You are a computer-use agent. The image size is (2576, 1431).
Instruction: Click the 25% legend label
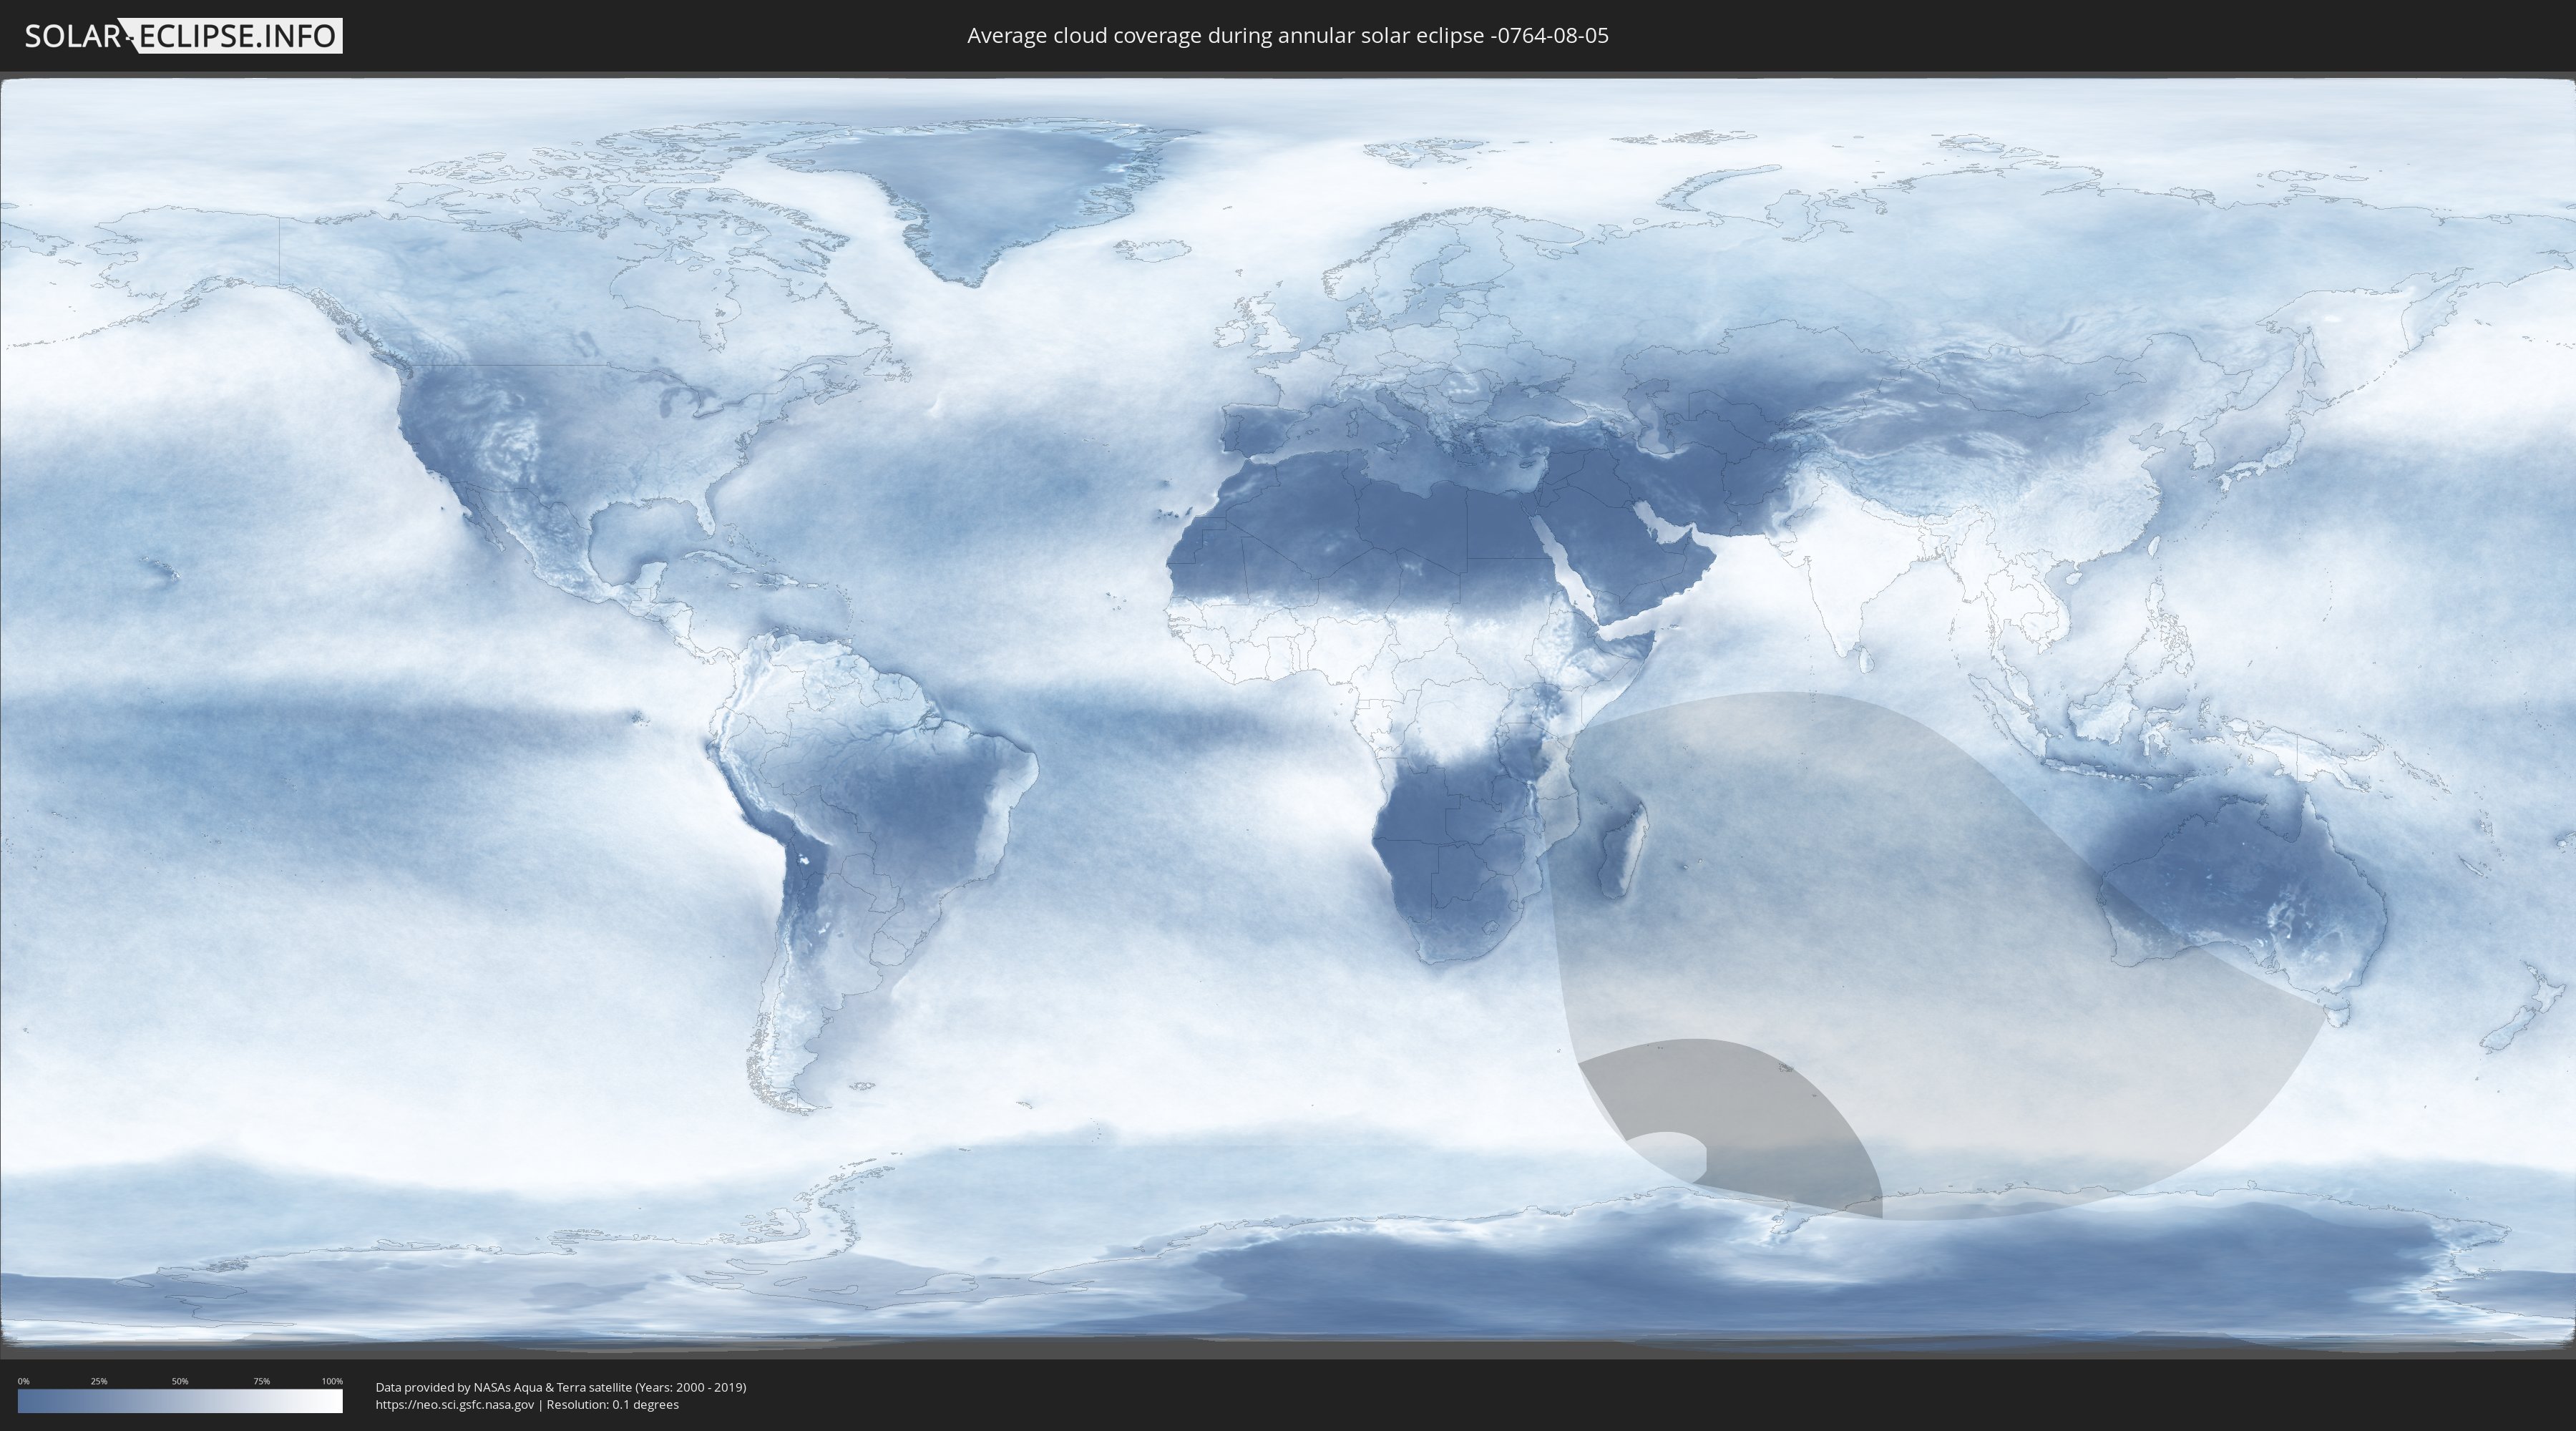(x=99, y=1381)
